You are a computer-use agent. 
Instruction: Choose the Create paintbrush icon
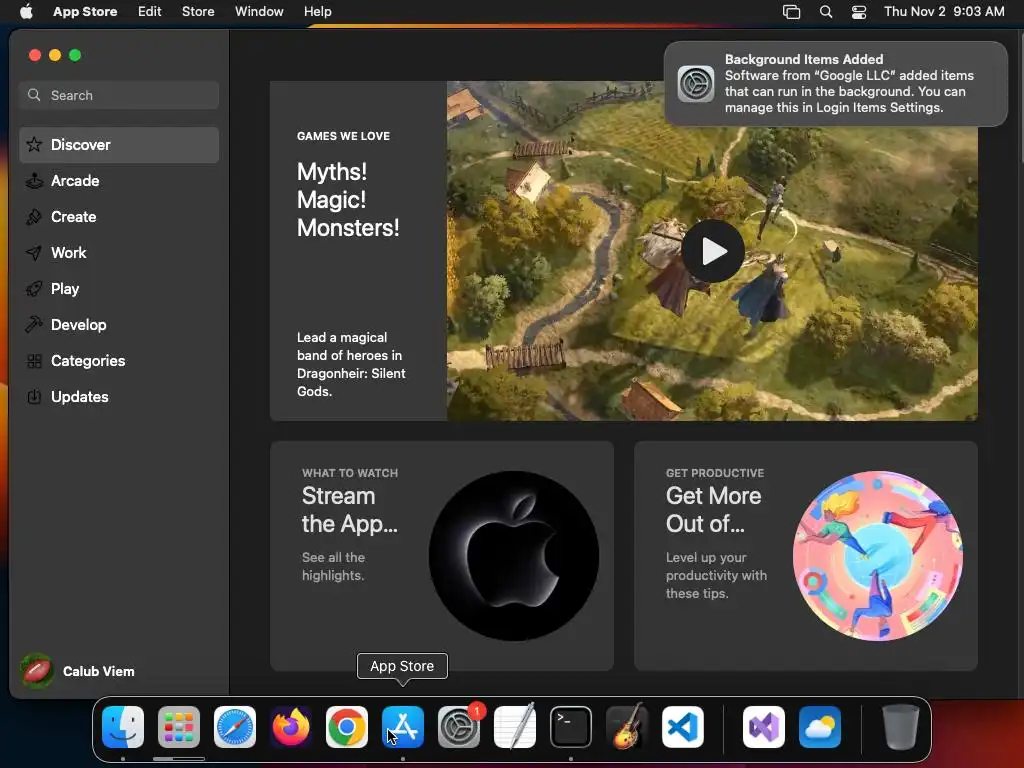point(34,217)
